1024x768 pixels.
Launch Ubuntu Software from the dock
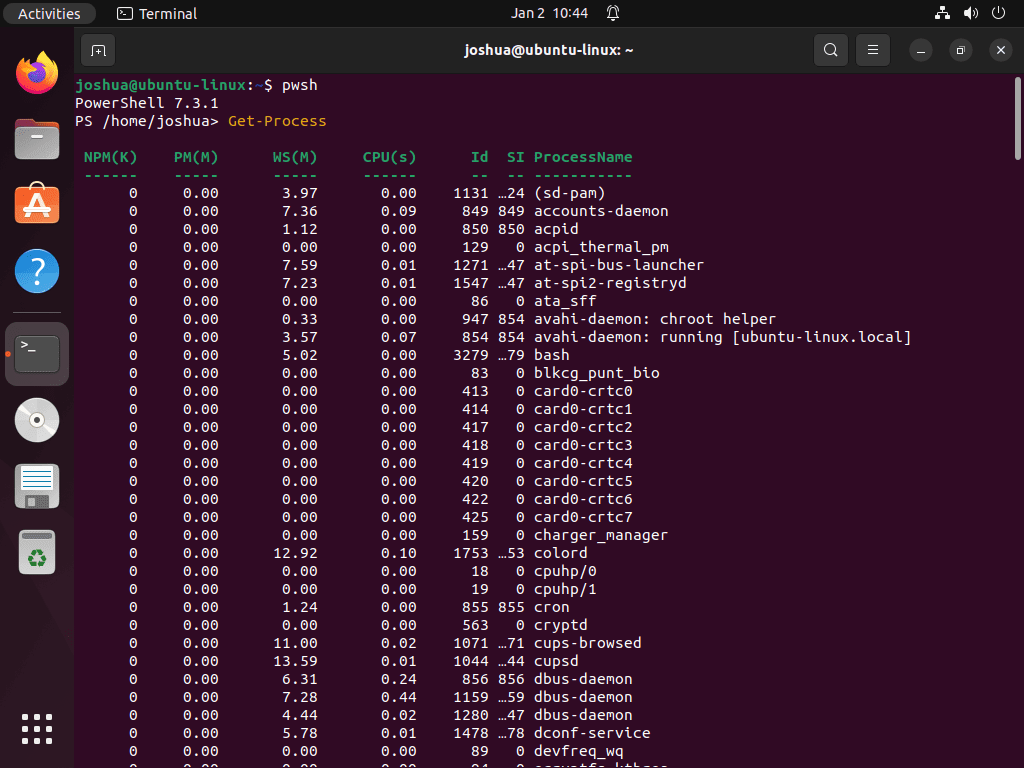point(36,205)
